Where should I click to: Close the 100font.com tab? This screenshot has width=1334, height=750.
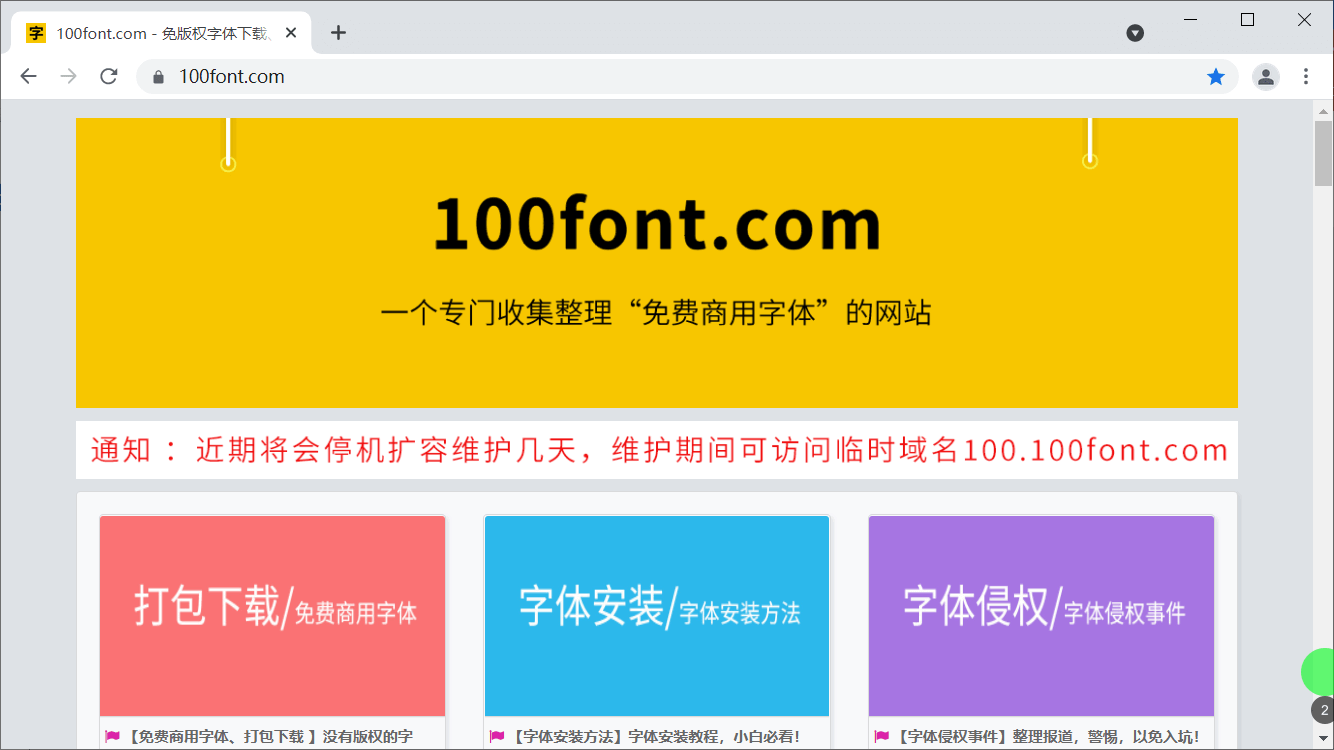click(x=291, y=33)
